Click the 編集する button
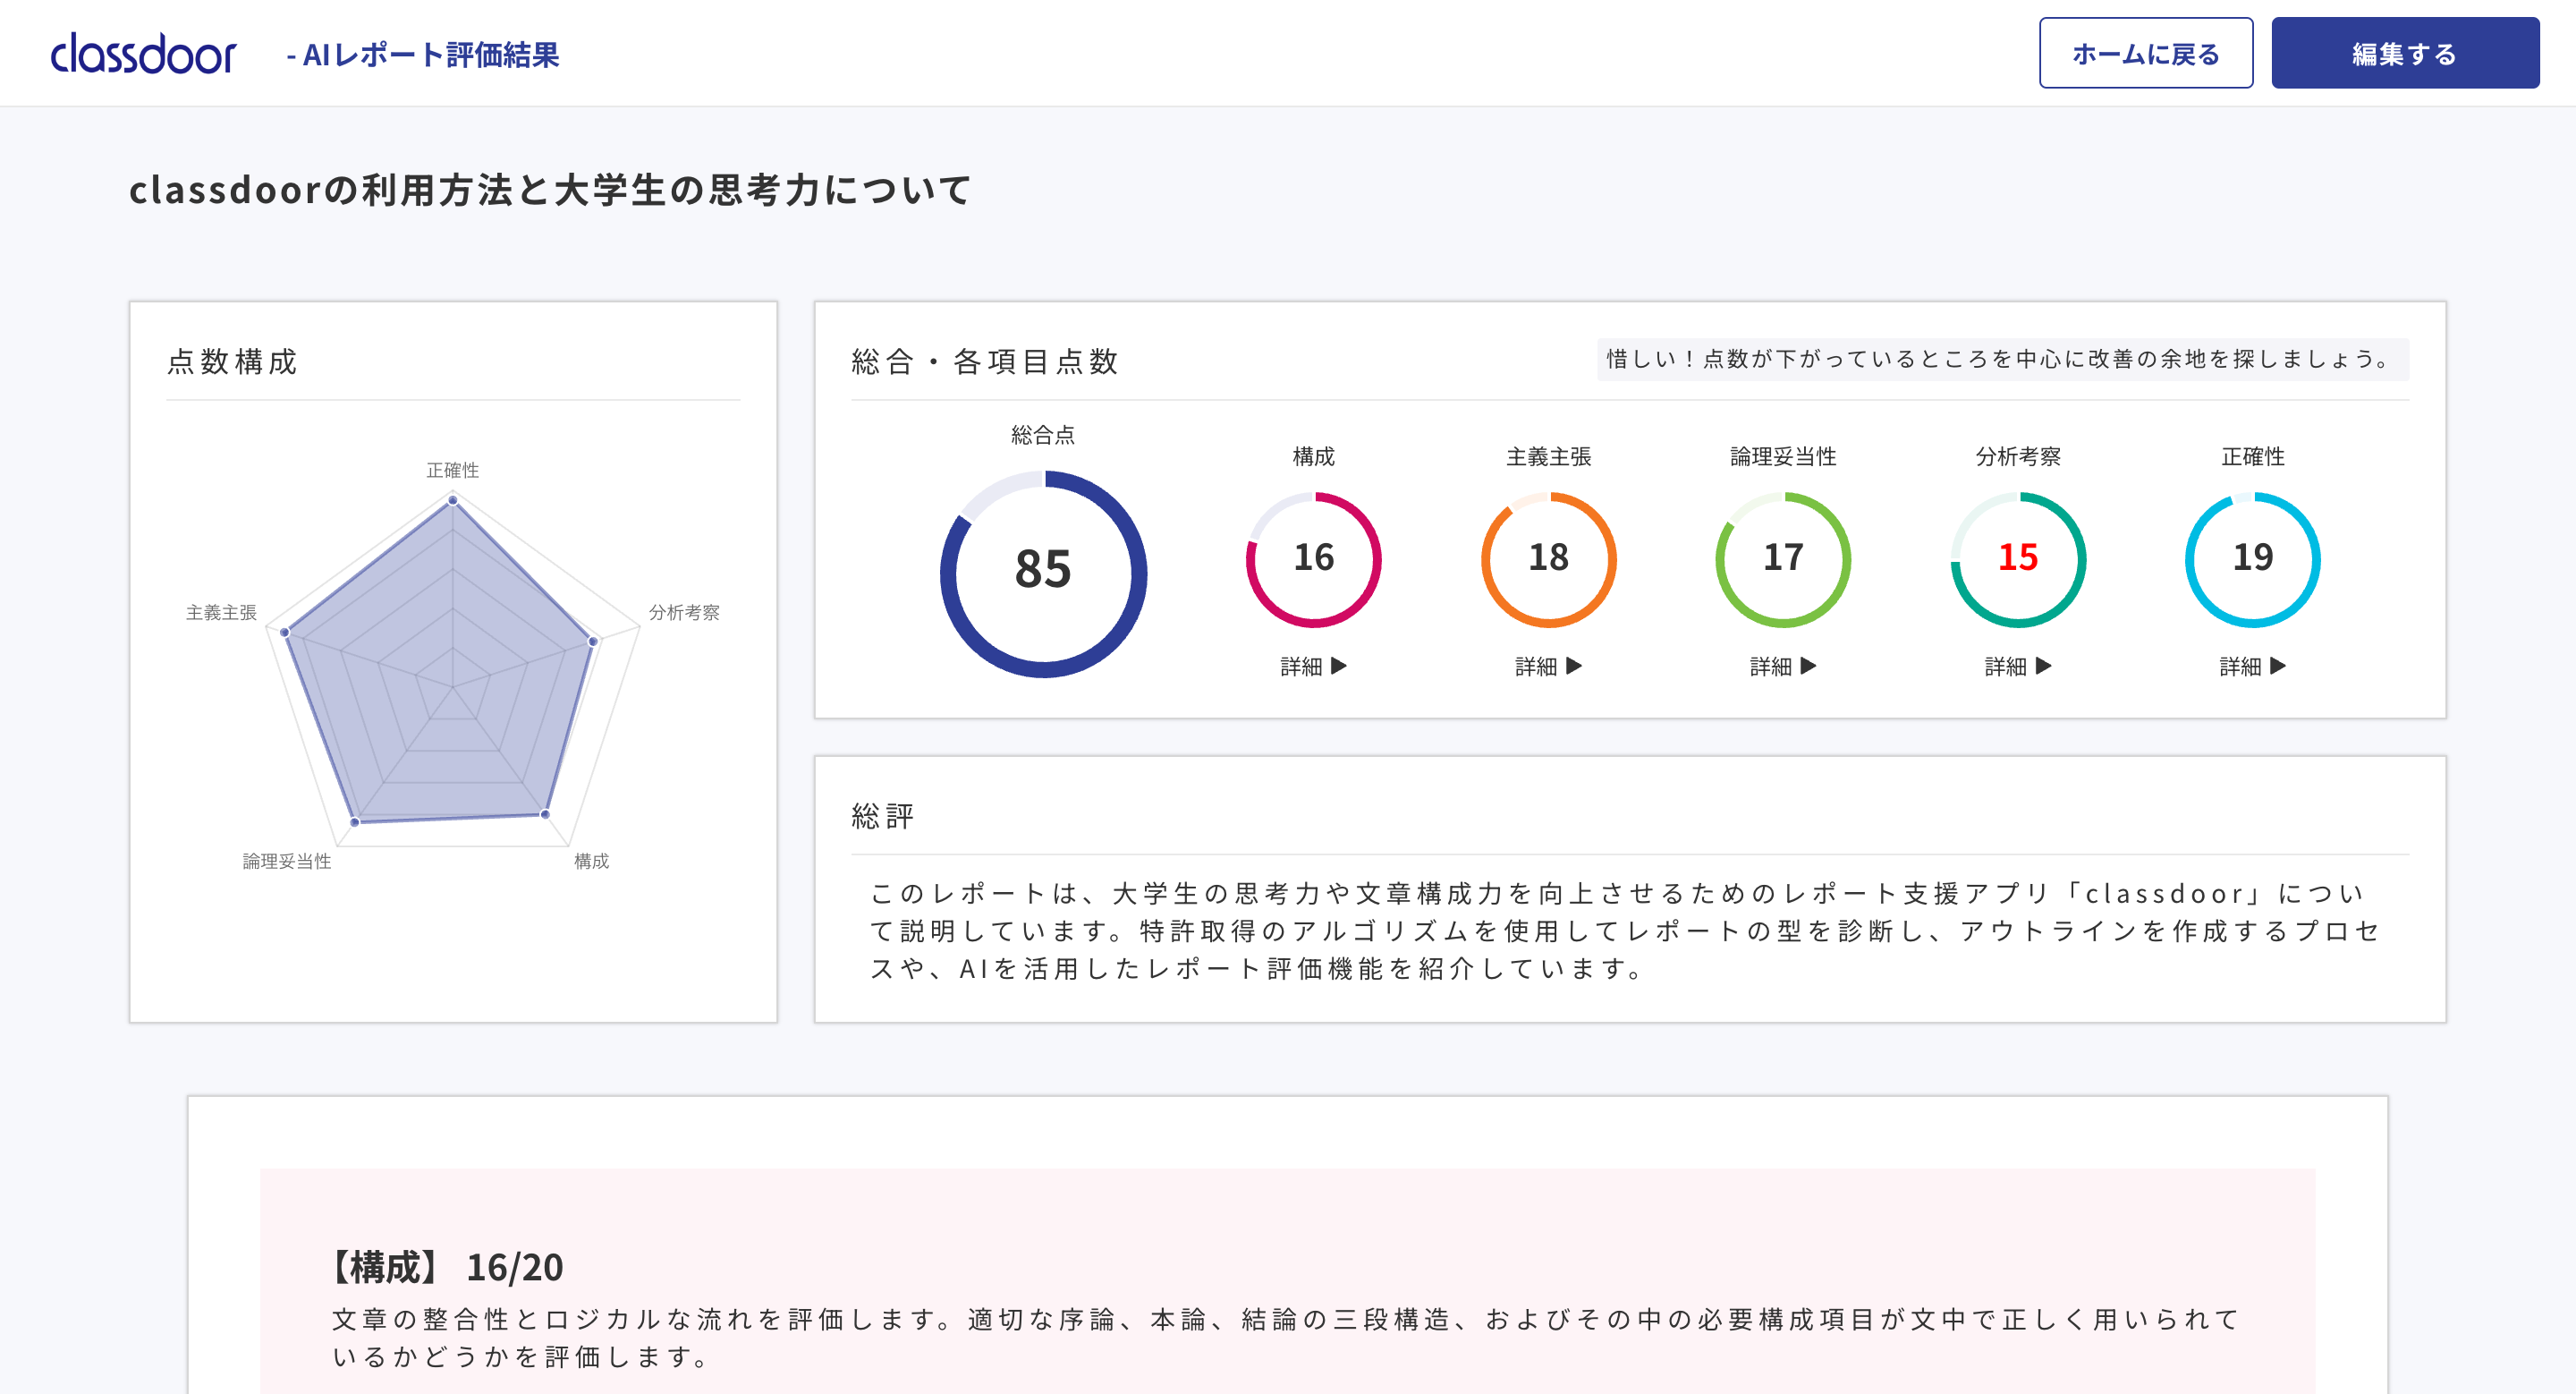Viewport: 2576px width, 1394px height. pos(2404,54)
